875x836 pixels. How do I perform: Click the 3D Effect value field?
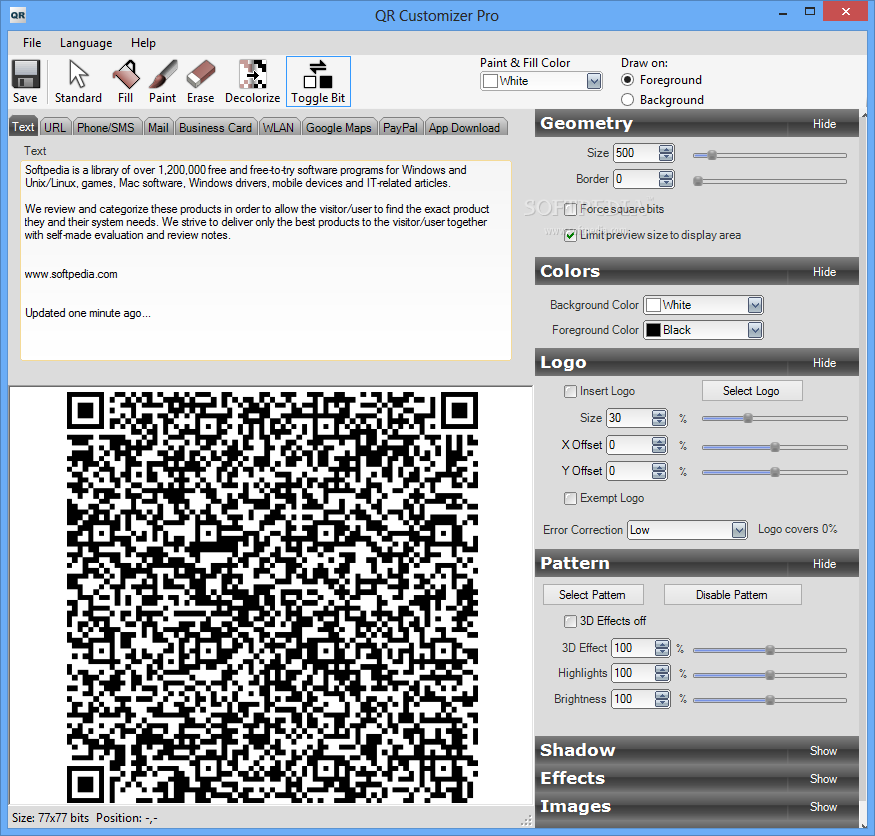(633, 648)
